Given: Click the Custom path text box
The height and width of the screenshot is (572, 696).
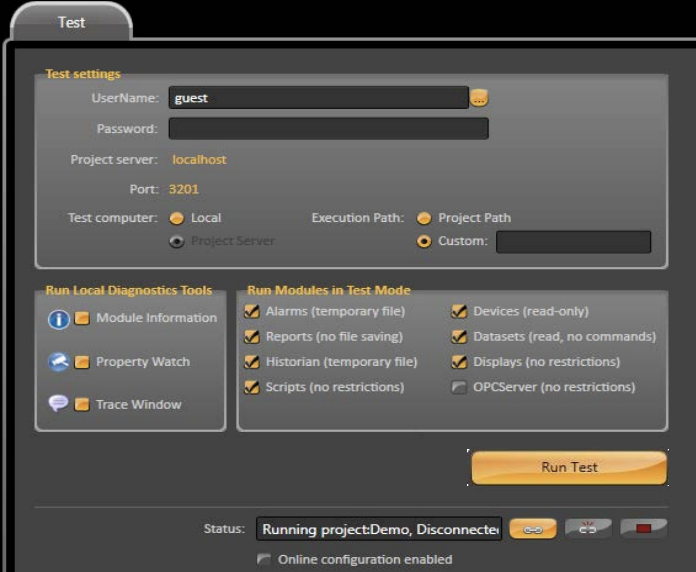Looking at the screenshot, I should 573,242.
